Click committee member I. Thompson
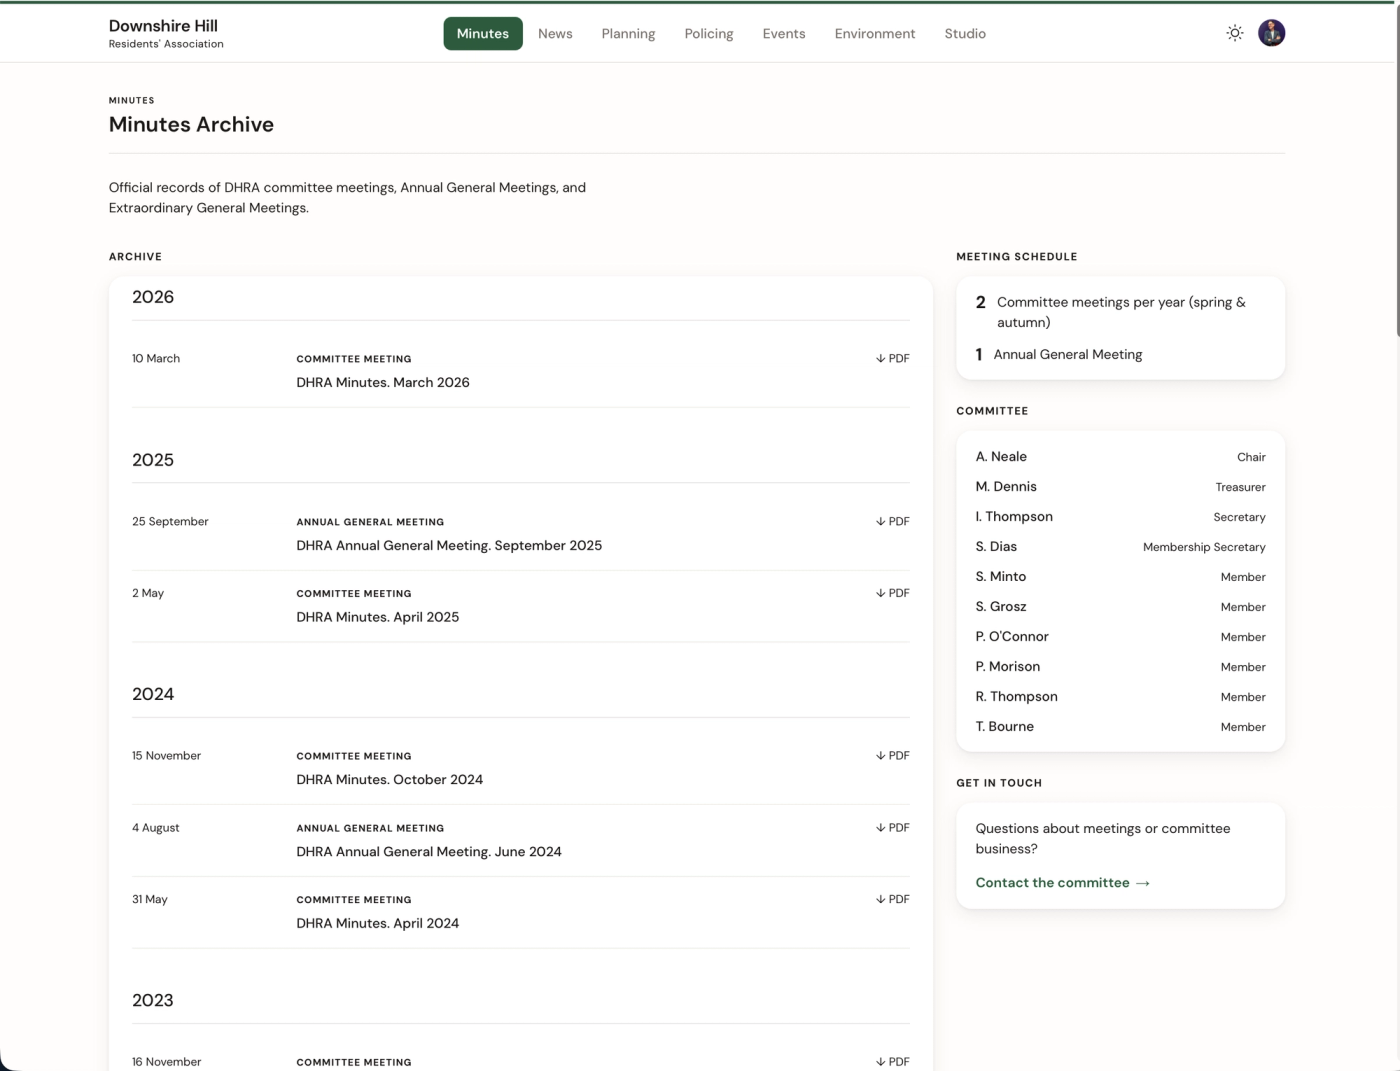The height and width of the screenshot is (1071, 1400). (1014, 516)
